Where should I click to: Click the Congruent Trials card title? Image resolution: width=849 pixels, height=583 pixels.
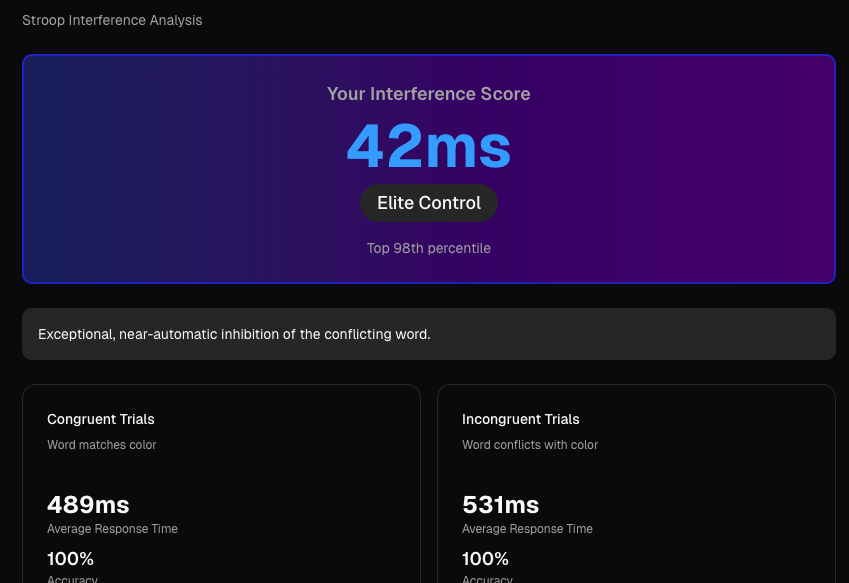tap(101, 419)
